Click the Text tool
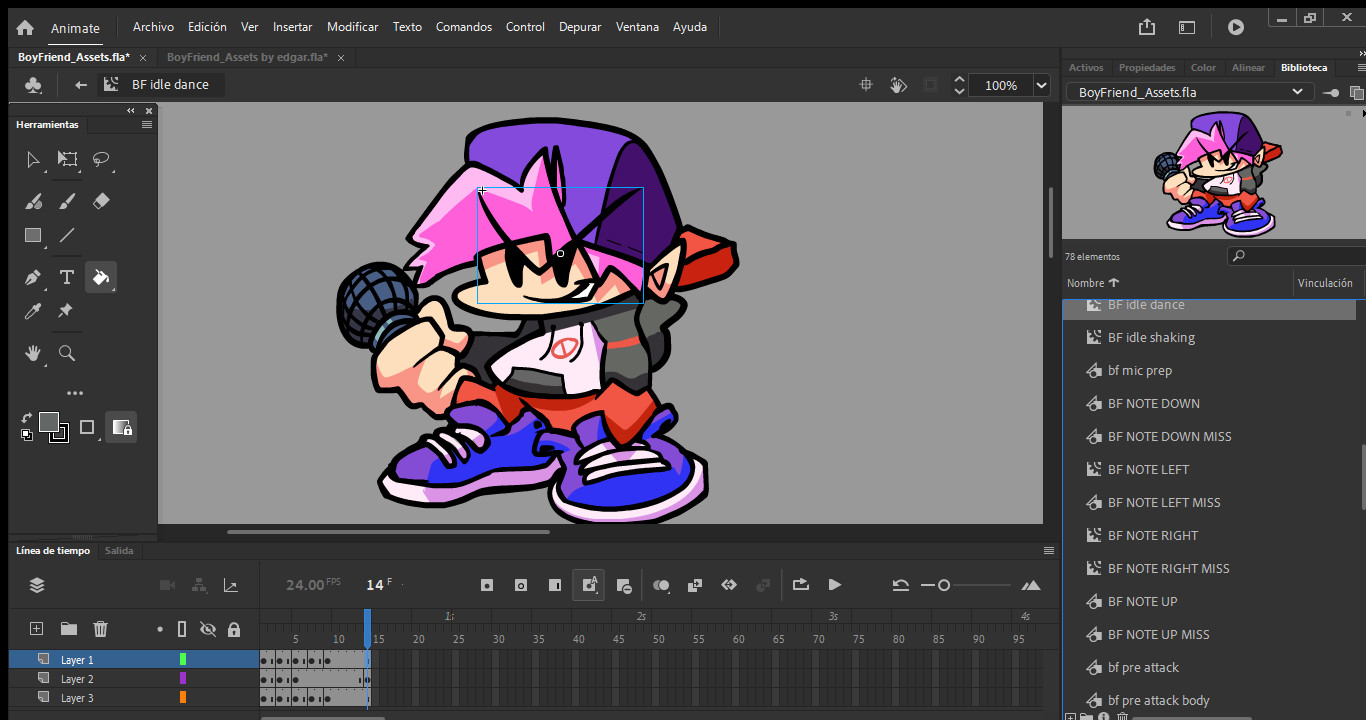 (67, 277)
